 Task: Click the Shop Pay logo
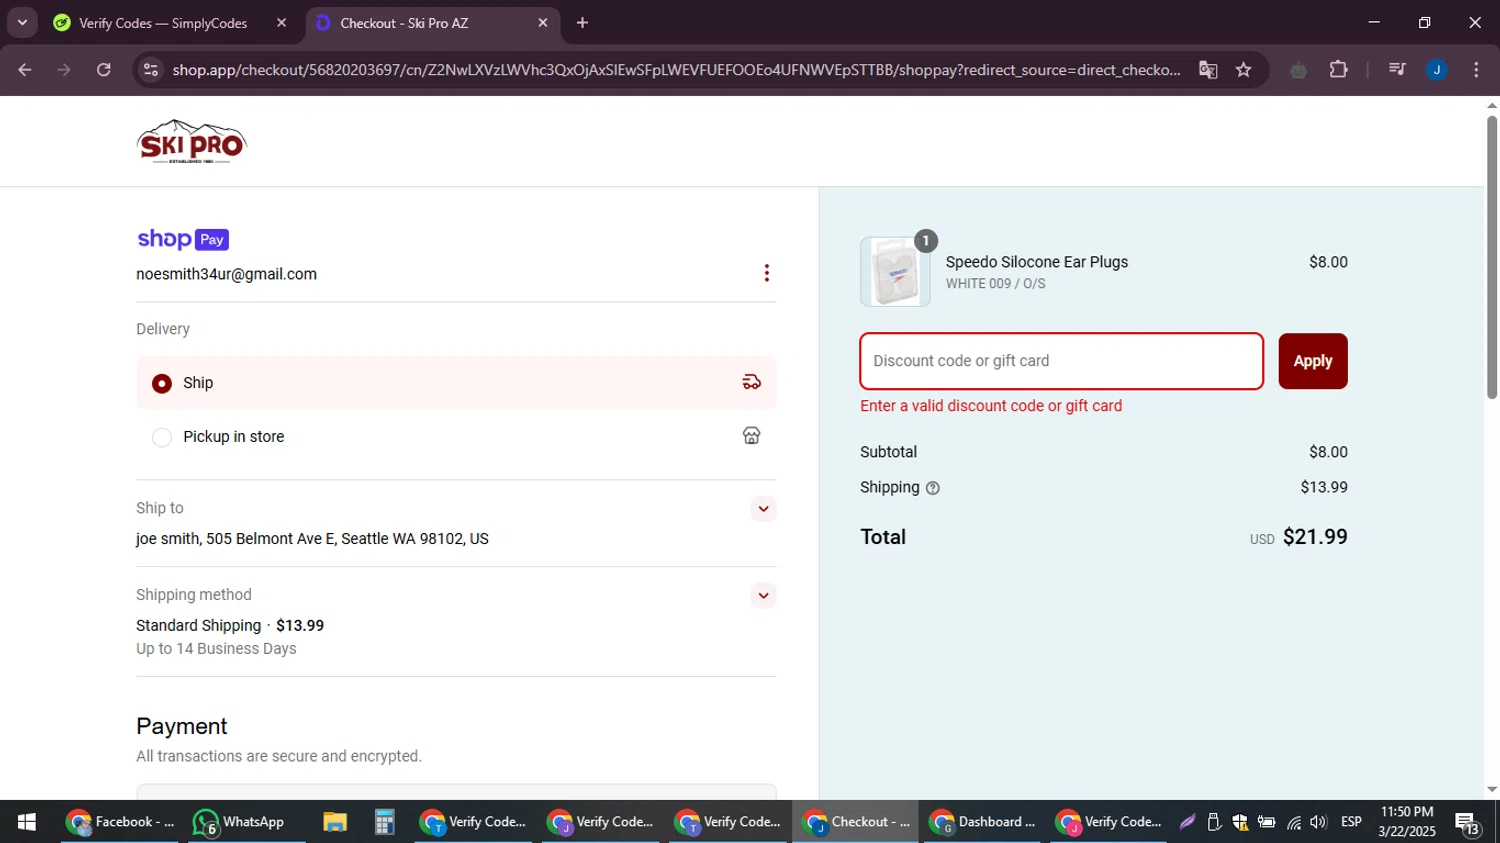coord(183,239)
